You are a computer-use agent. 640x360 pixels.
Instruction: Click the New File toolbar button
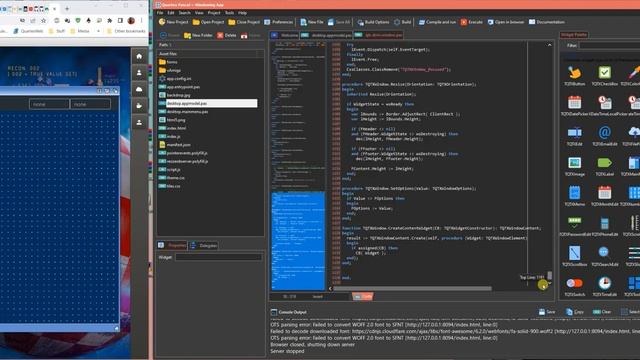coord(312,22)
